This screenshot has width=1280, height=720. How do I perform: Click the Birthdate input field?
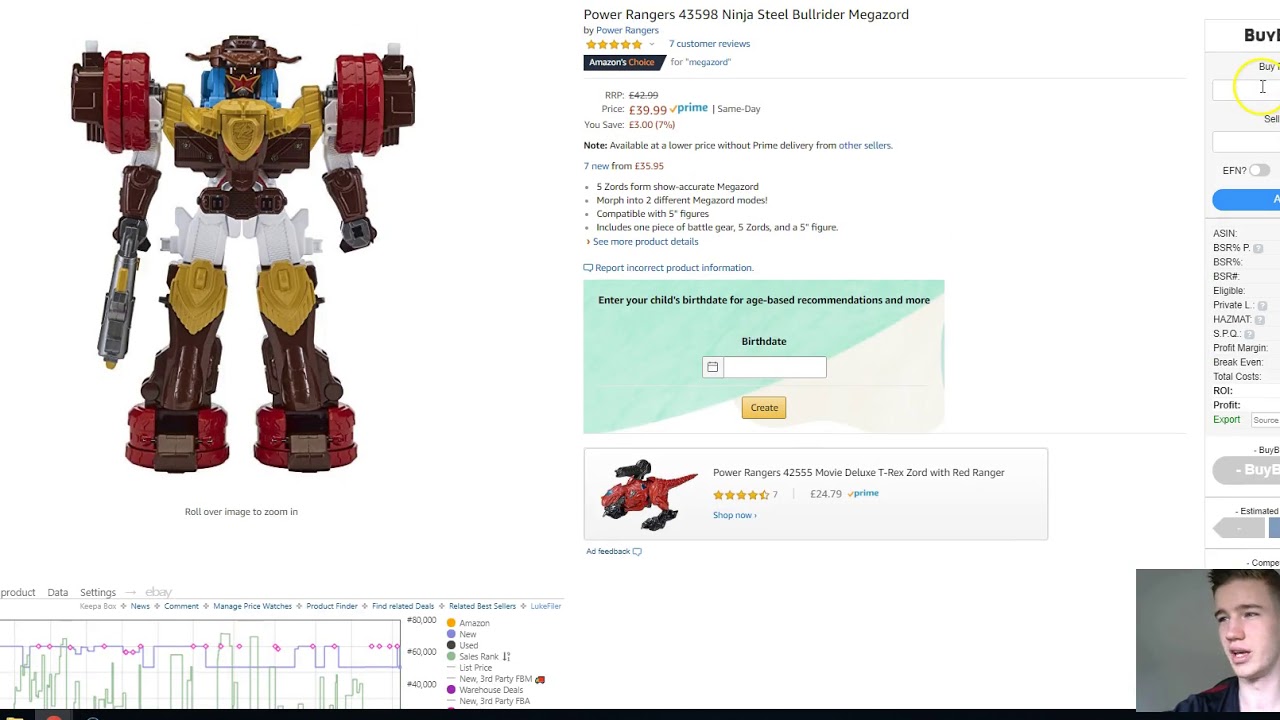pyautogui.click(x=775, y=367)
